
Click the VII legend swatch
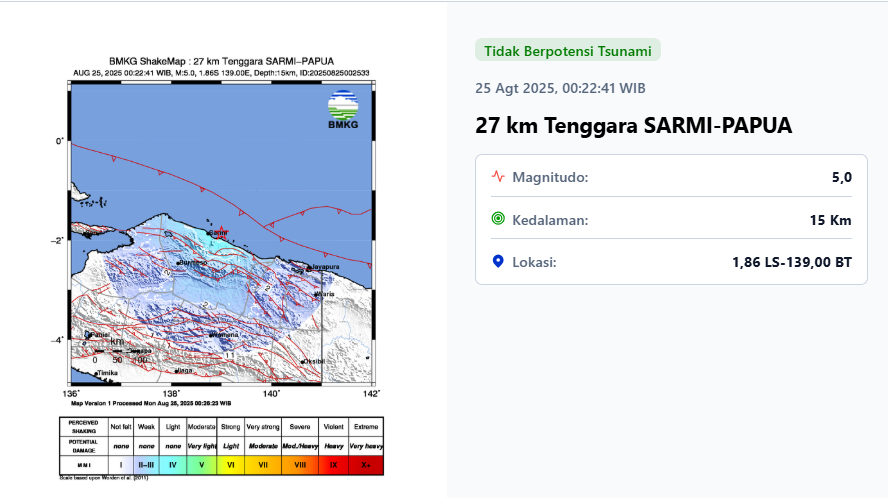coord(263,465)
